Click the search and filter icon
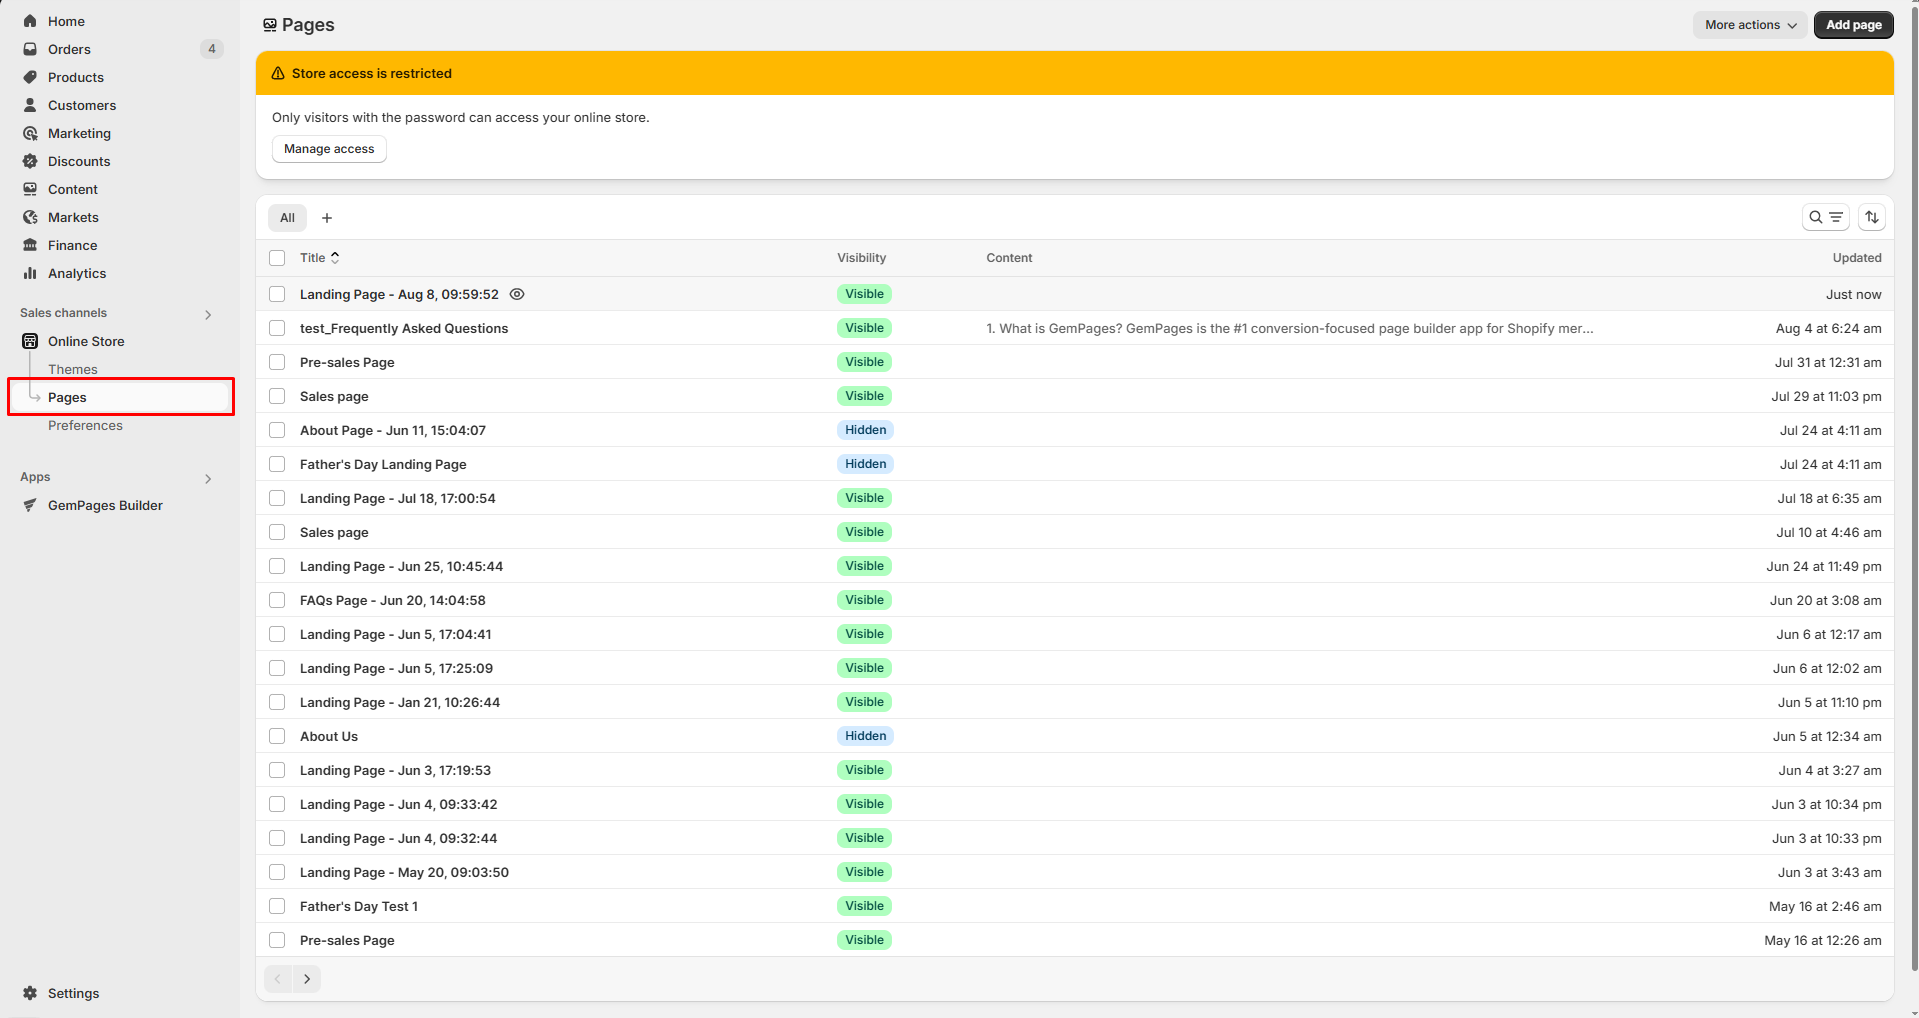The height and width of the screenshot is (1018, 1919). [x=1825, y=217]
